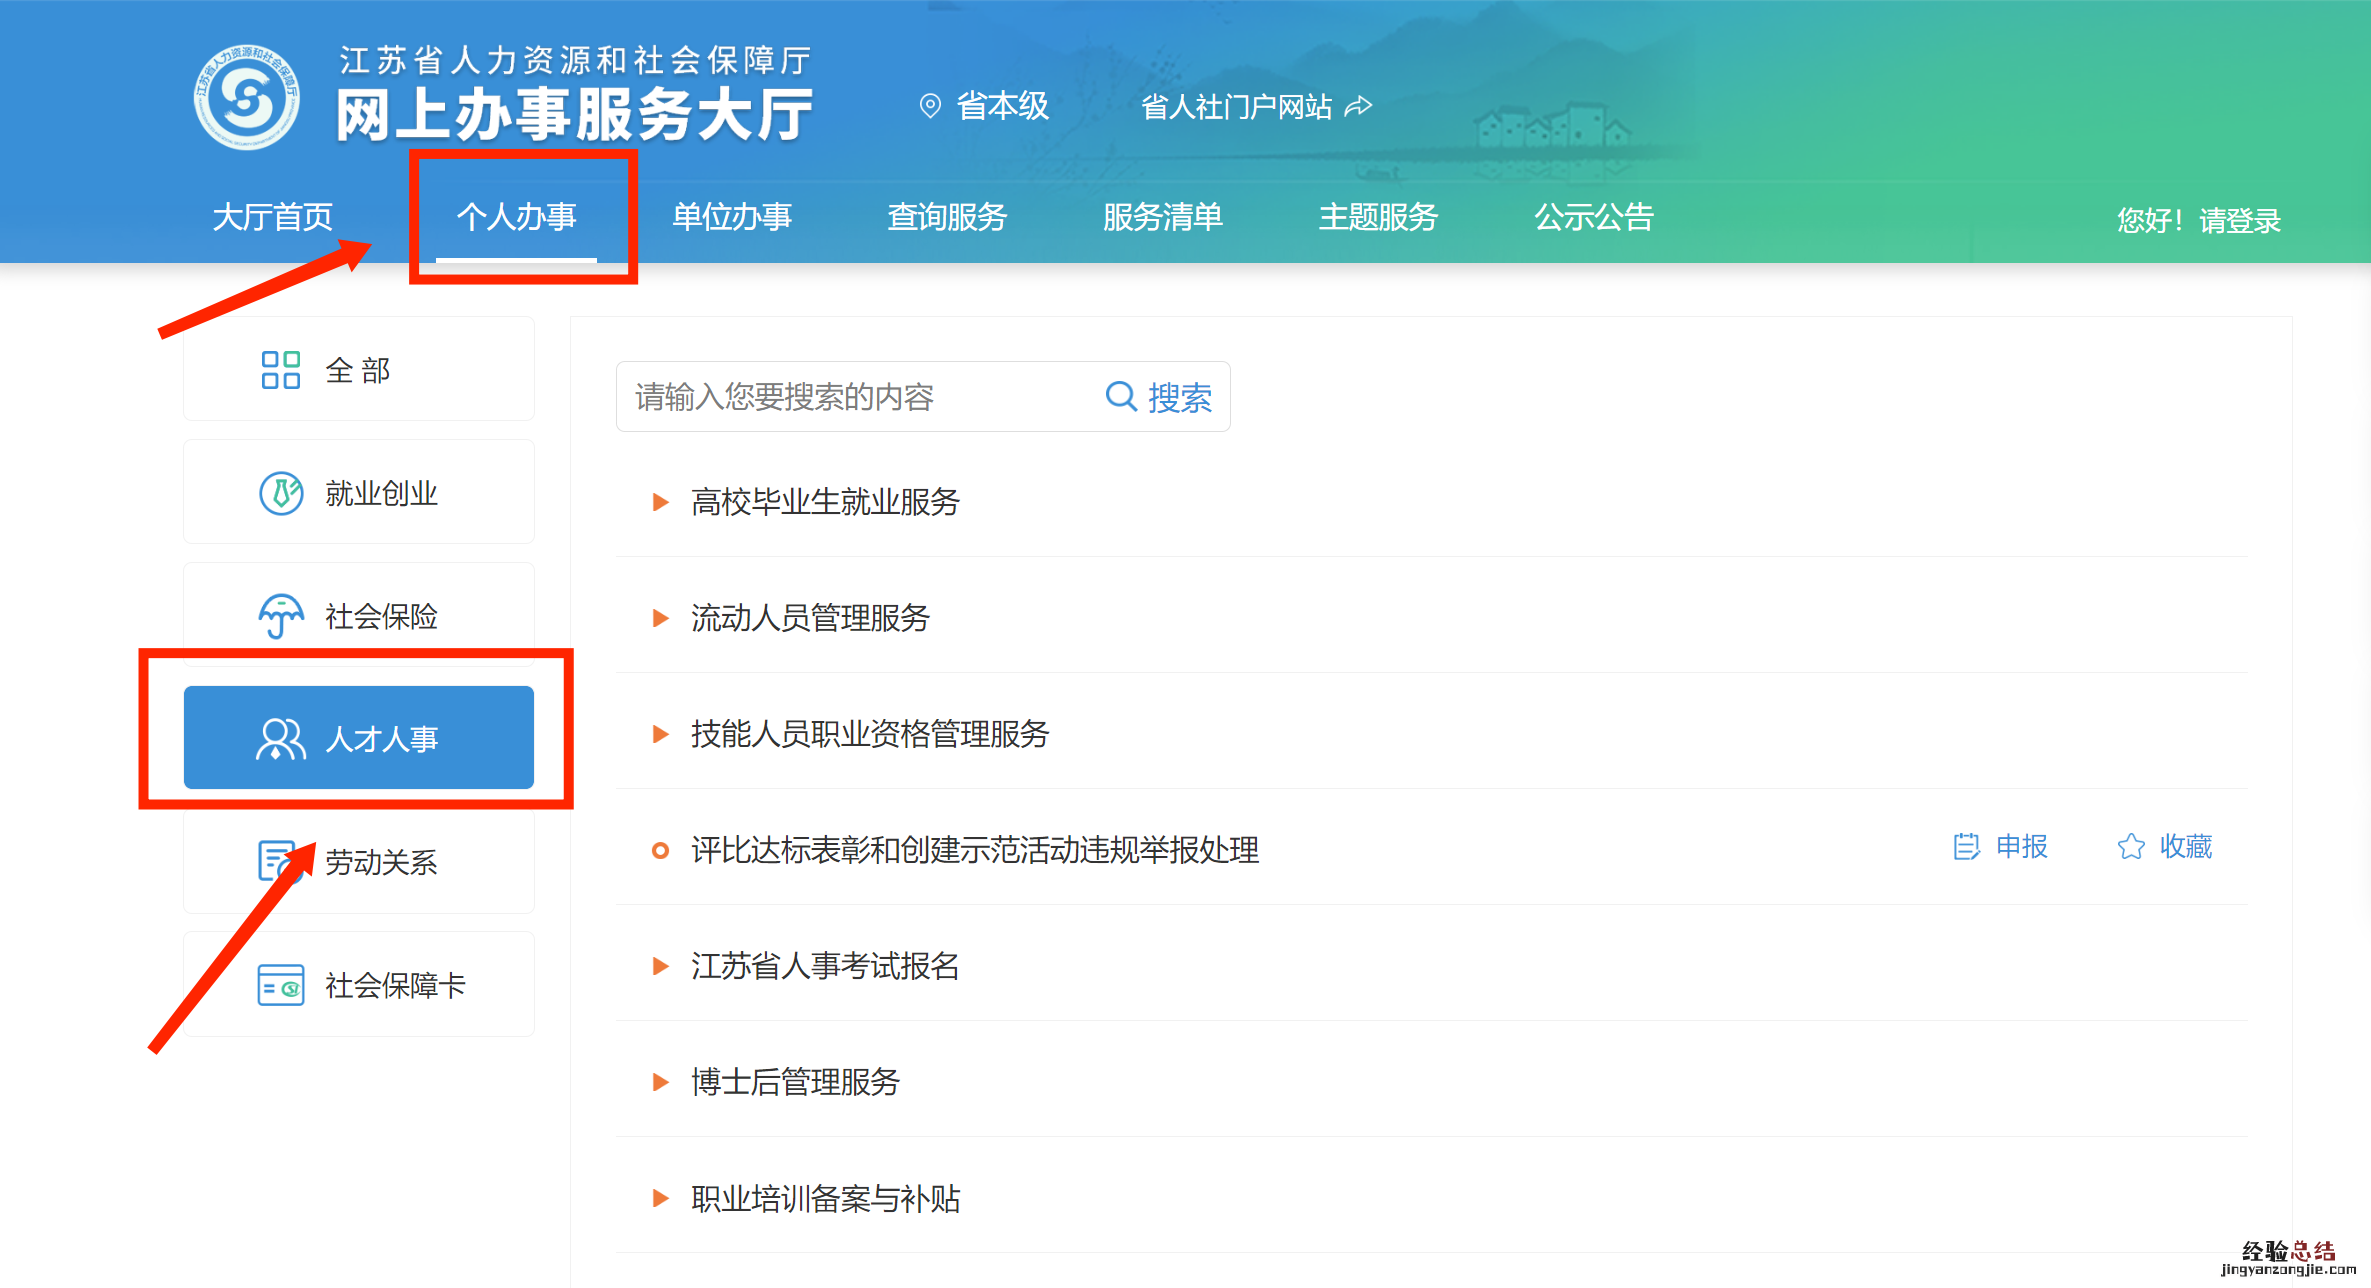Open the 单位办事 navigation tab
This screenshot has width=2371, height=1288.
732,217
